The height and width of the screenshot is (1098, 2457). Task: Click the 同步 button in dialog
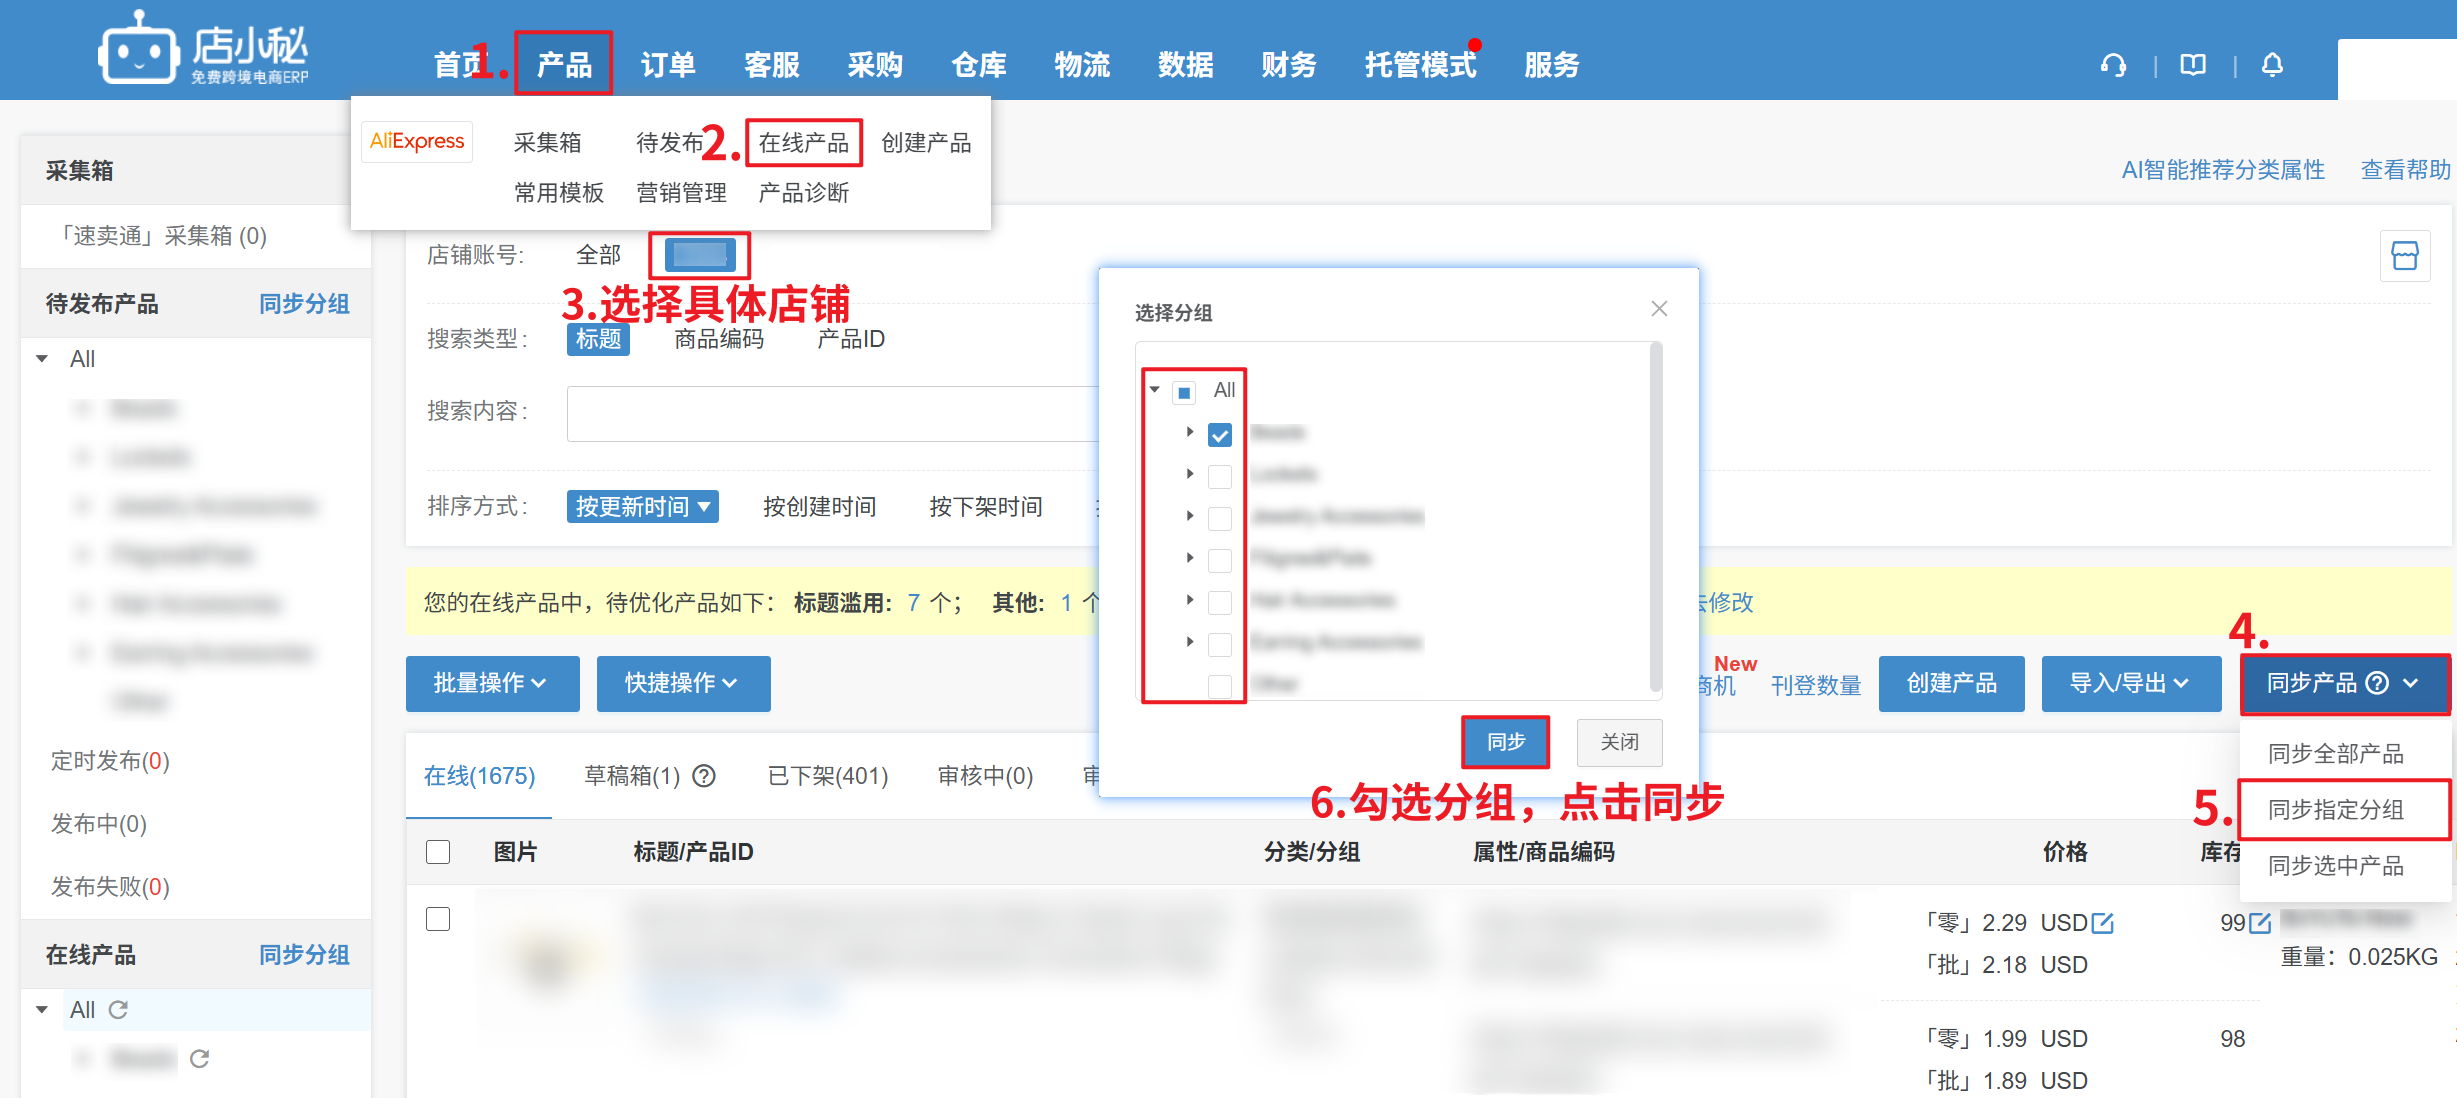click(1505, 742)
